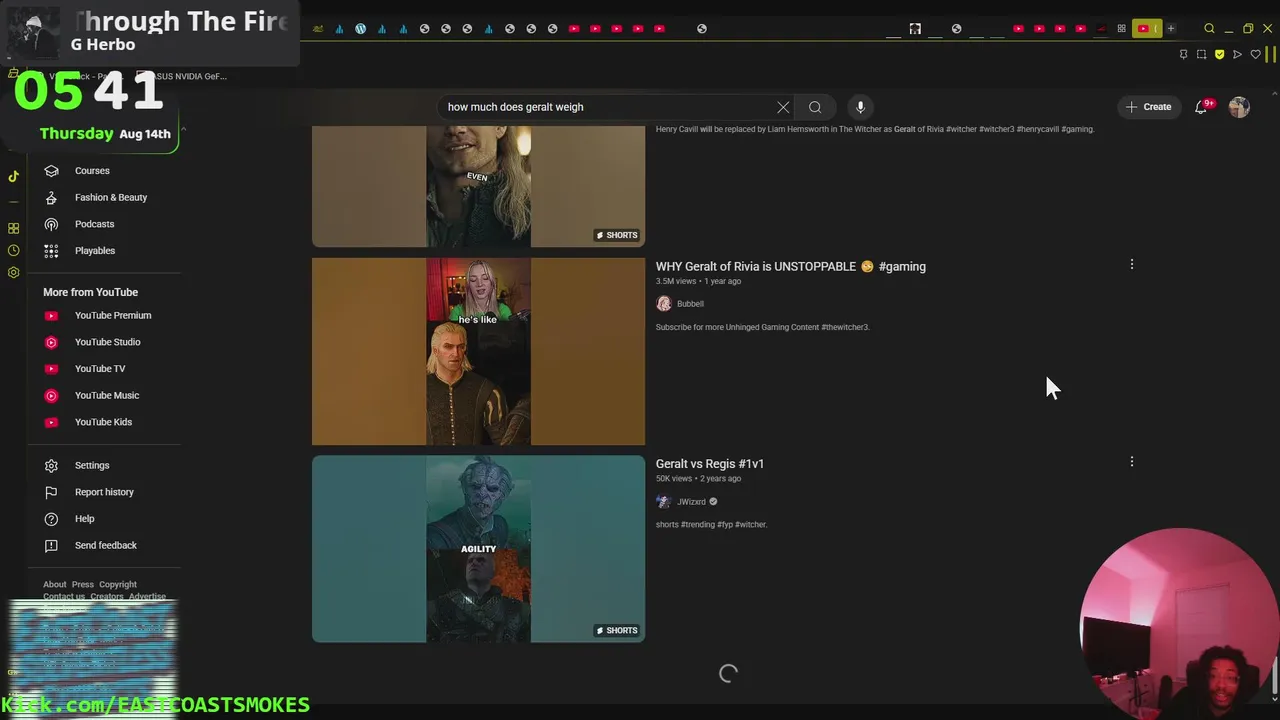This screenshot has height=720, width=1280.
Task: Click the magnifier search button
Action: pos(815,107)
